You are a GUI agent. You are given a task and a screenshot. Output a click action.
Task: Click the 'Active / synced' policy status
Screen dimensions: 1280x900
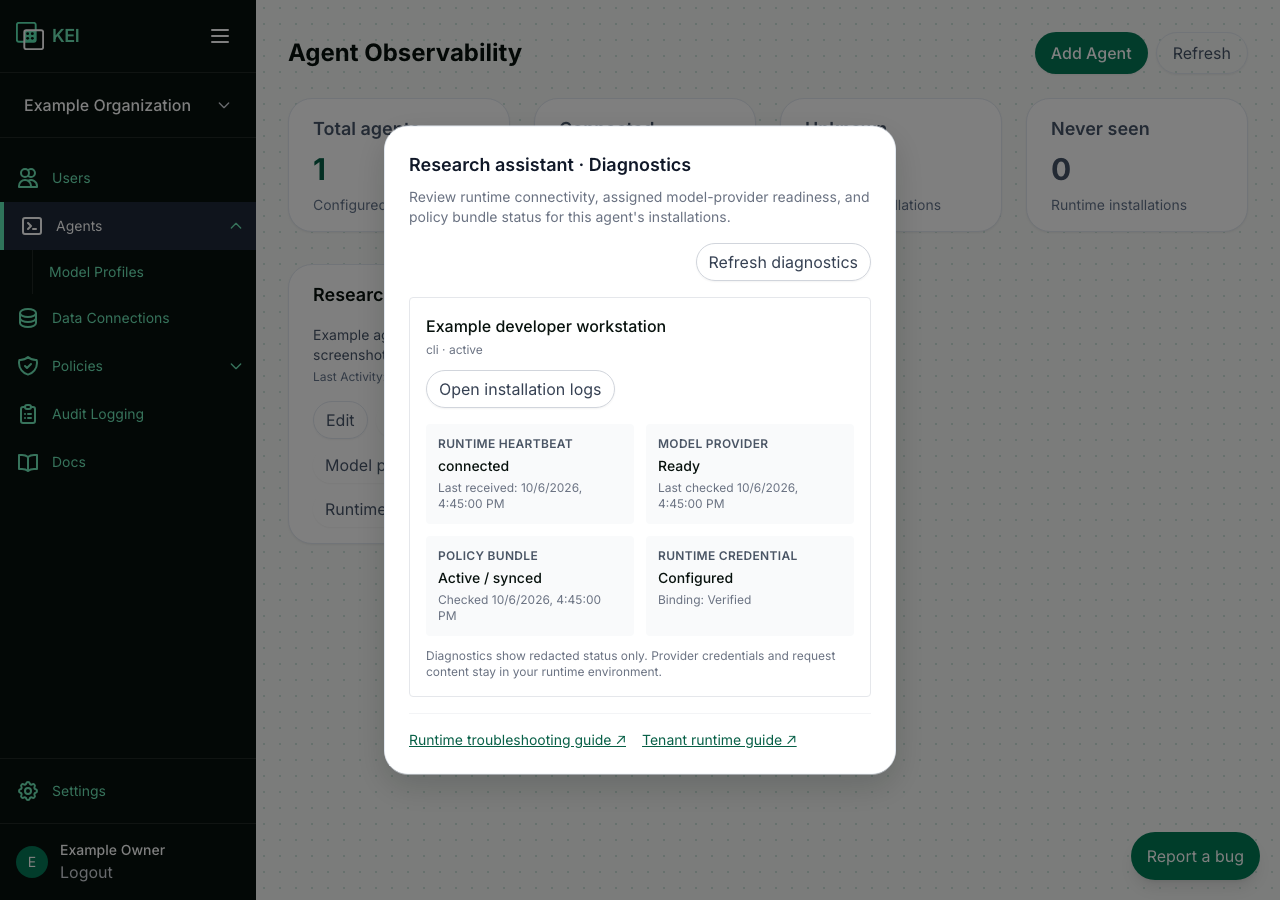click(490, 578)
